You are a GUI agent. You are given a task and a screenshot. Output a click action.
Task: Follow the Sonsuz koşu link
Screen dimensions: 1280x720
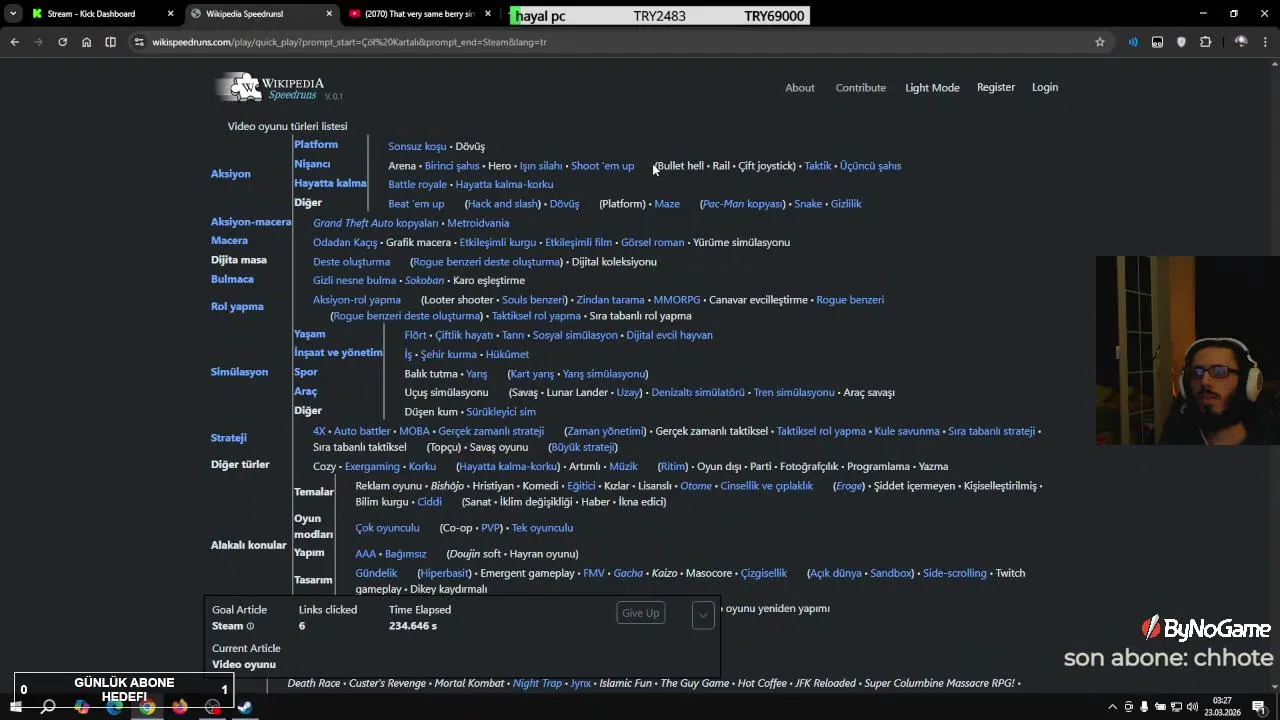tap(417, 146)
